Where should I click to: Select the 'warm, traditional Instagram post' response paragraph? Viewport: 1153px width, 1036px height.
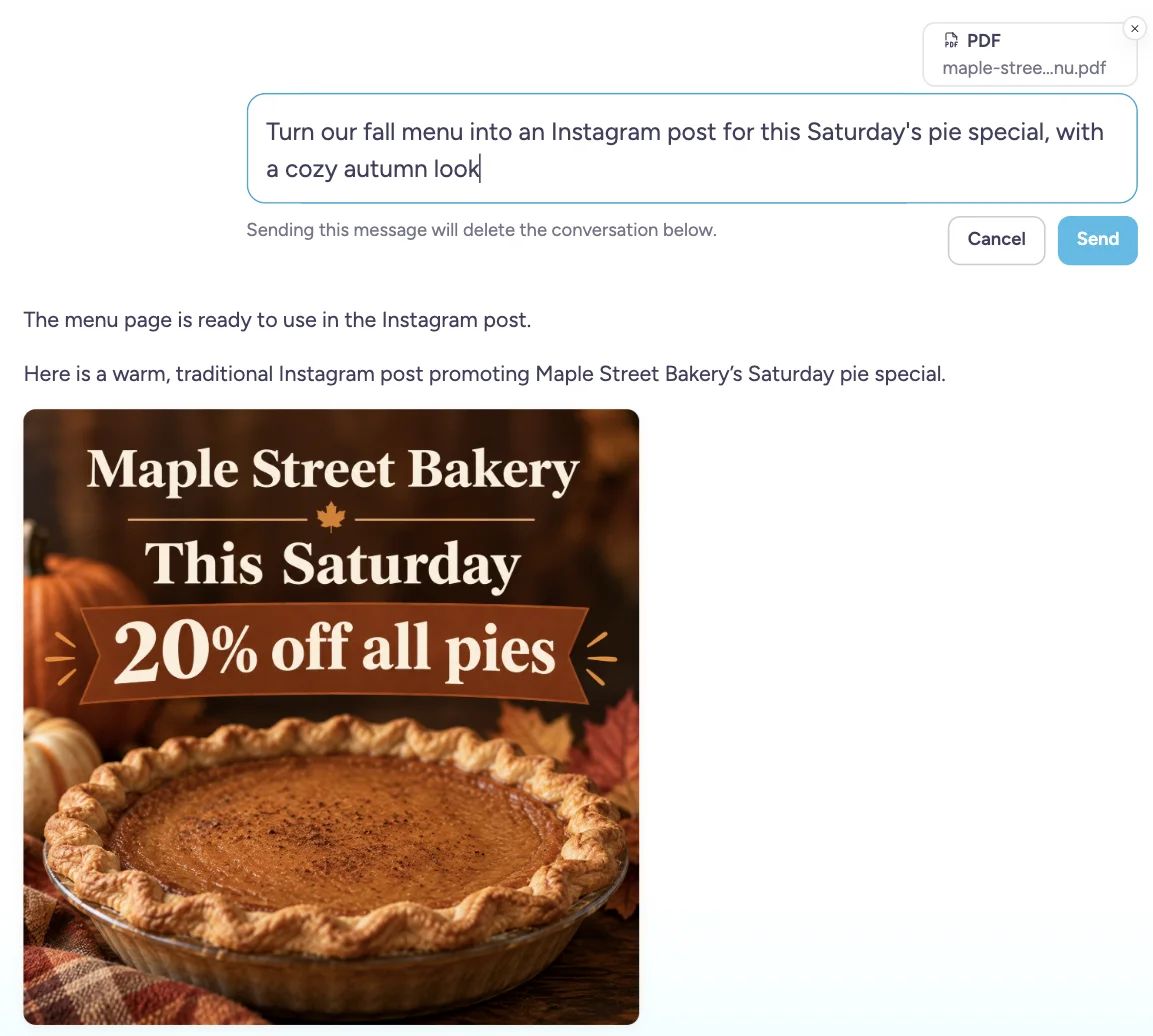tap(485, 374)
